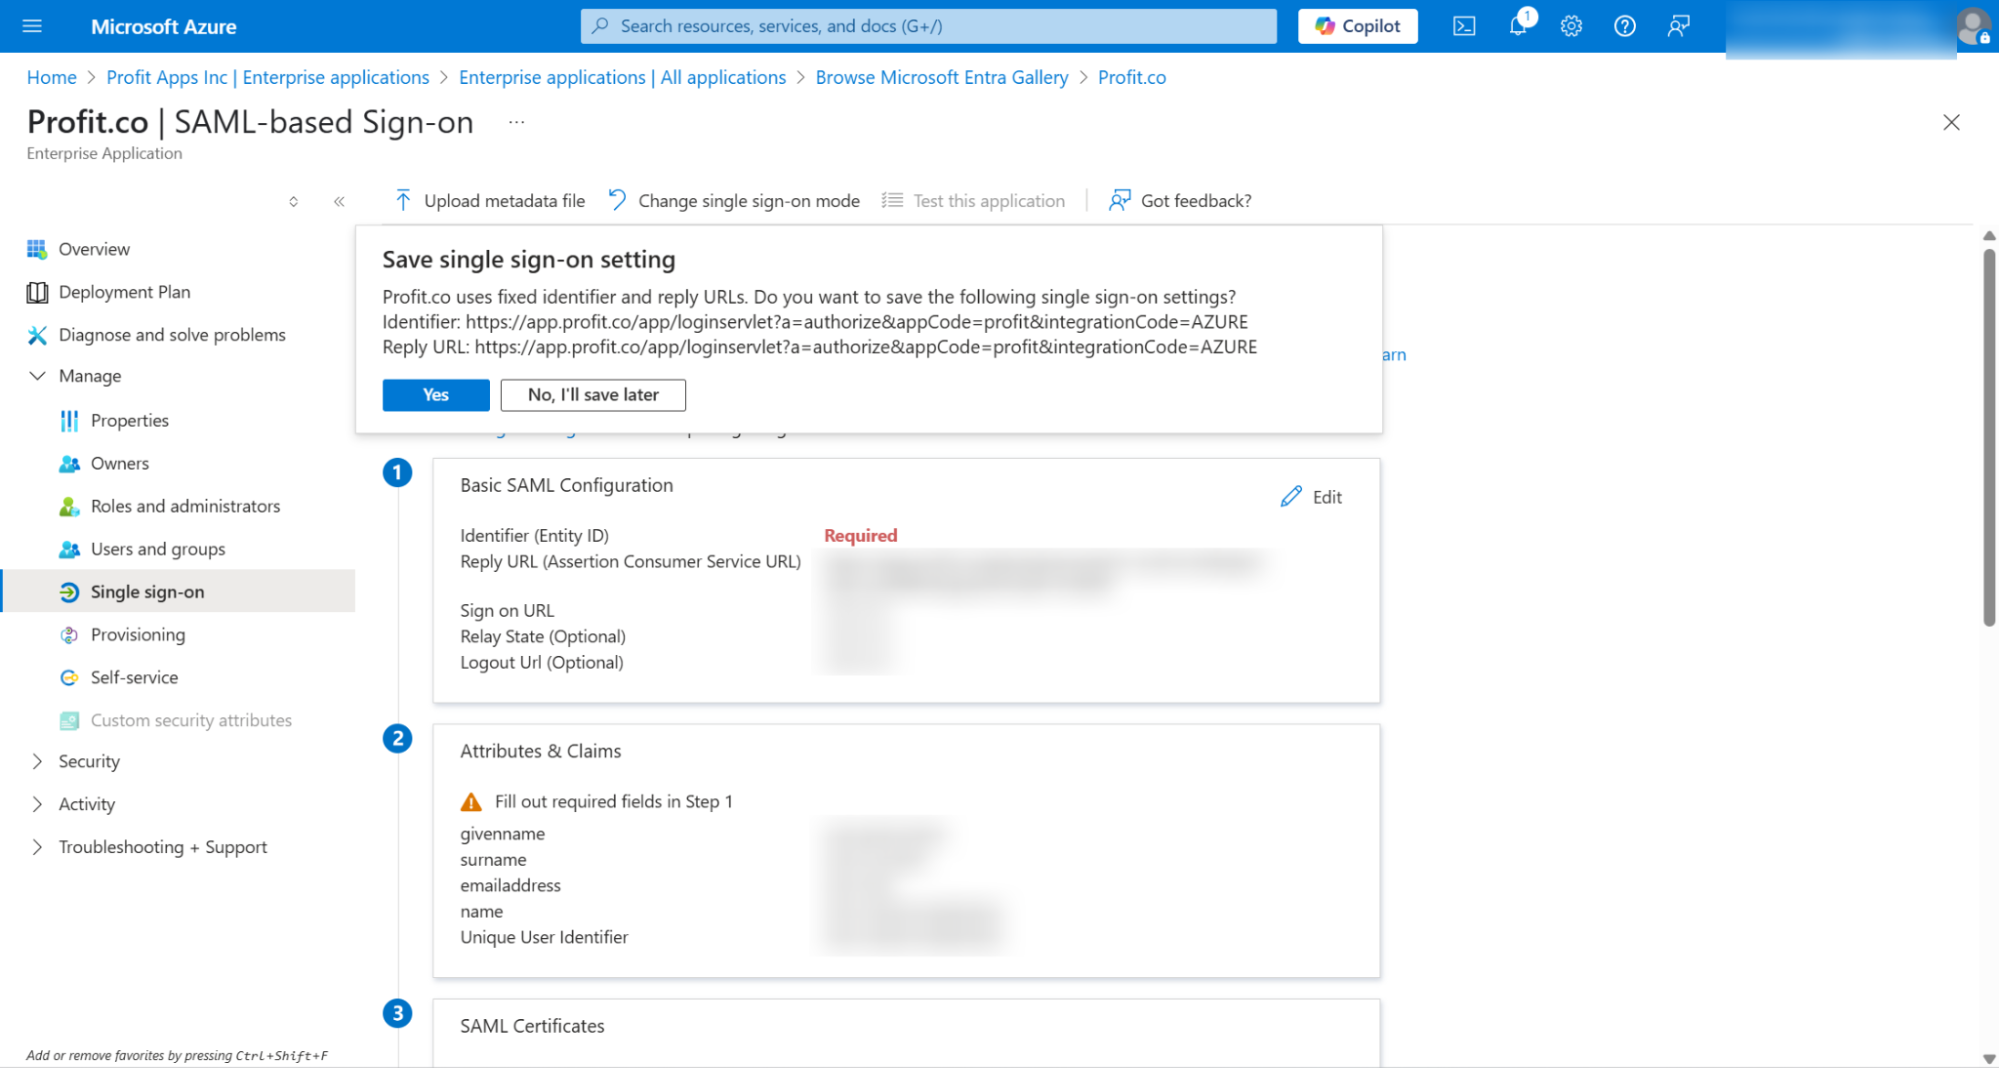The width and height of the screenshot is (1999, 1068).
Task: Open the notifications bell
Action: [1518, 26]
